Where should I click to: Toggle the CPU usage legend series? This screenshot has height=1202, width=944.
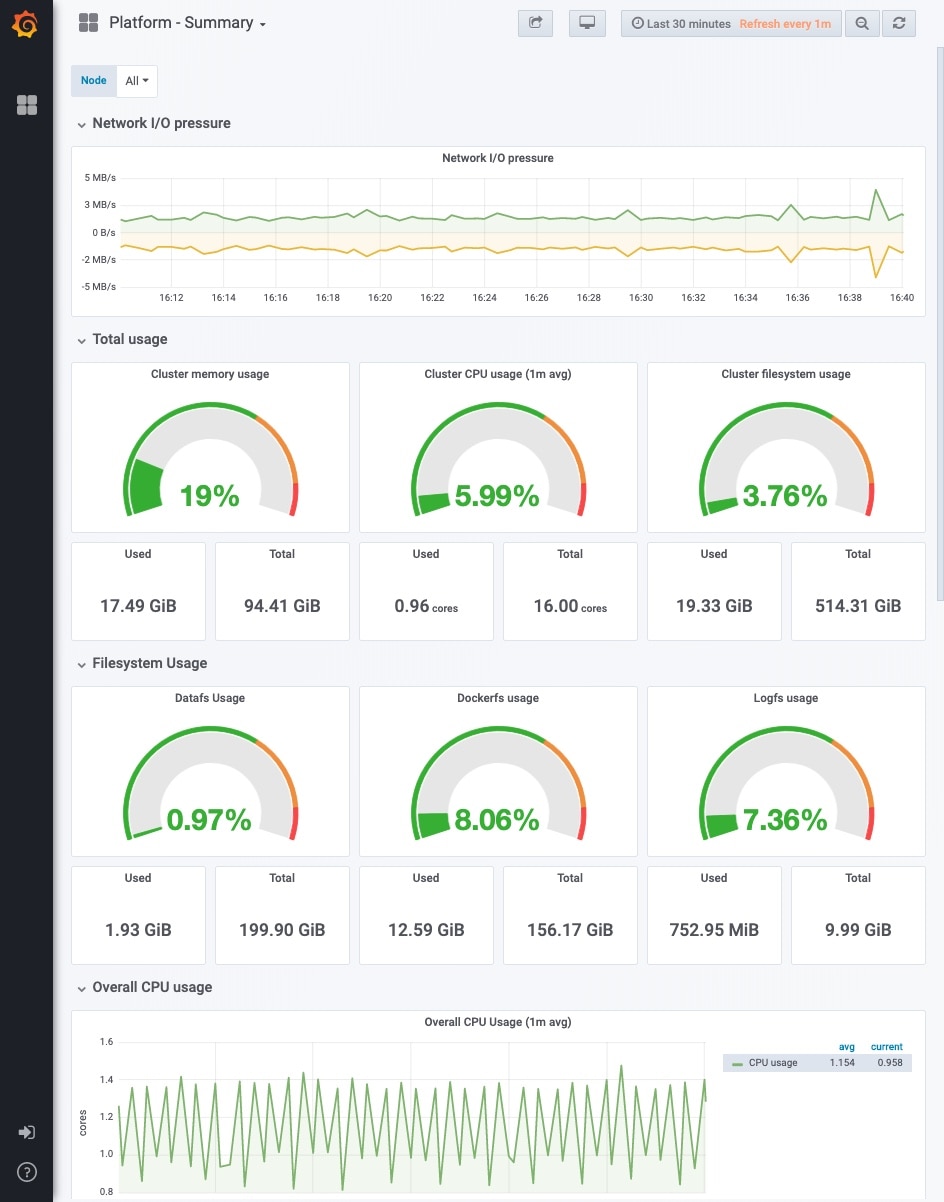773,1062
